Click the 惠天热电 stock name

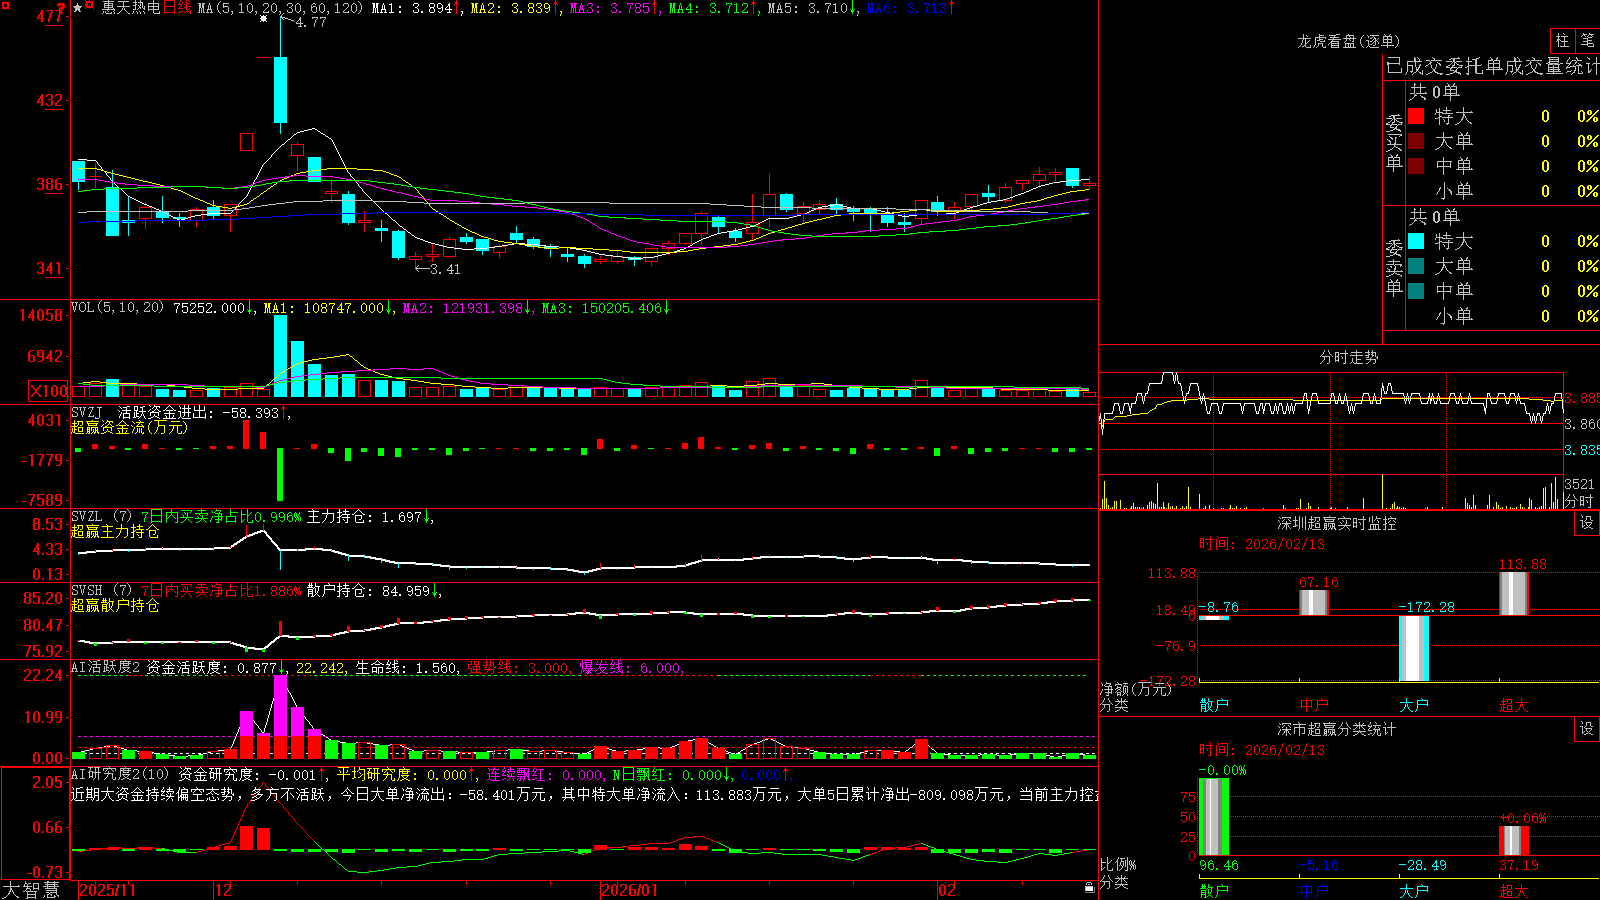click(x=131, y=8)
